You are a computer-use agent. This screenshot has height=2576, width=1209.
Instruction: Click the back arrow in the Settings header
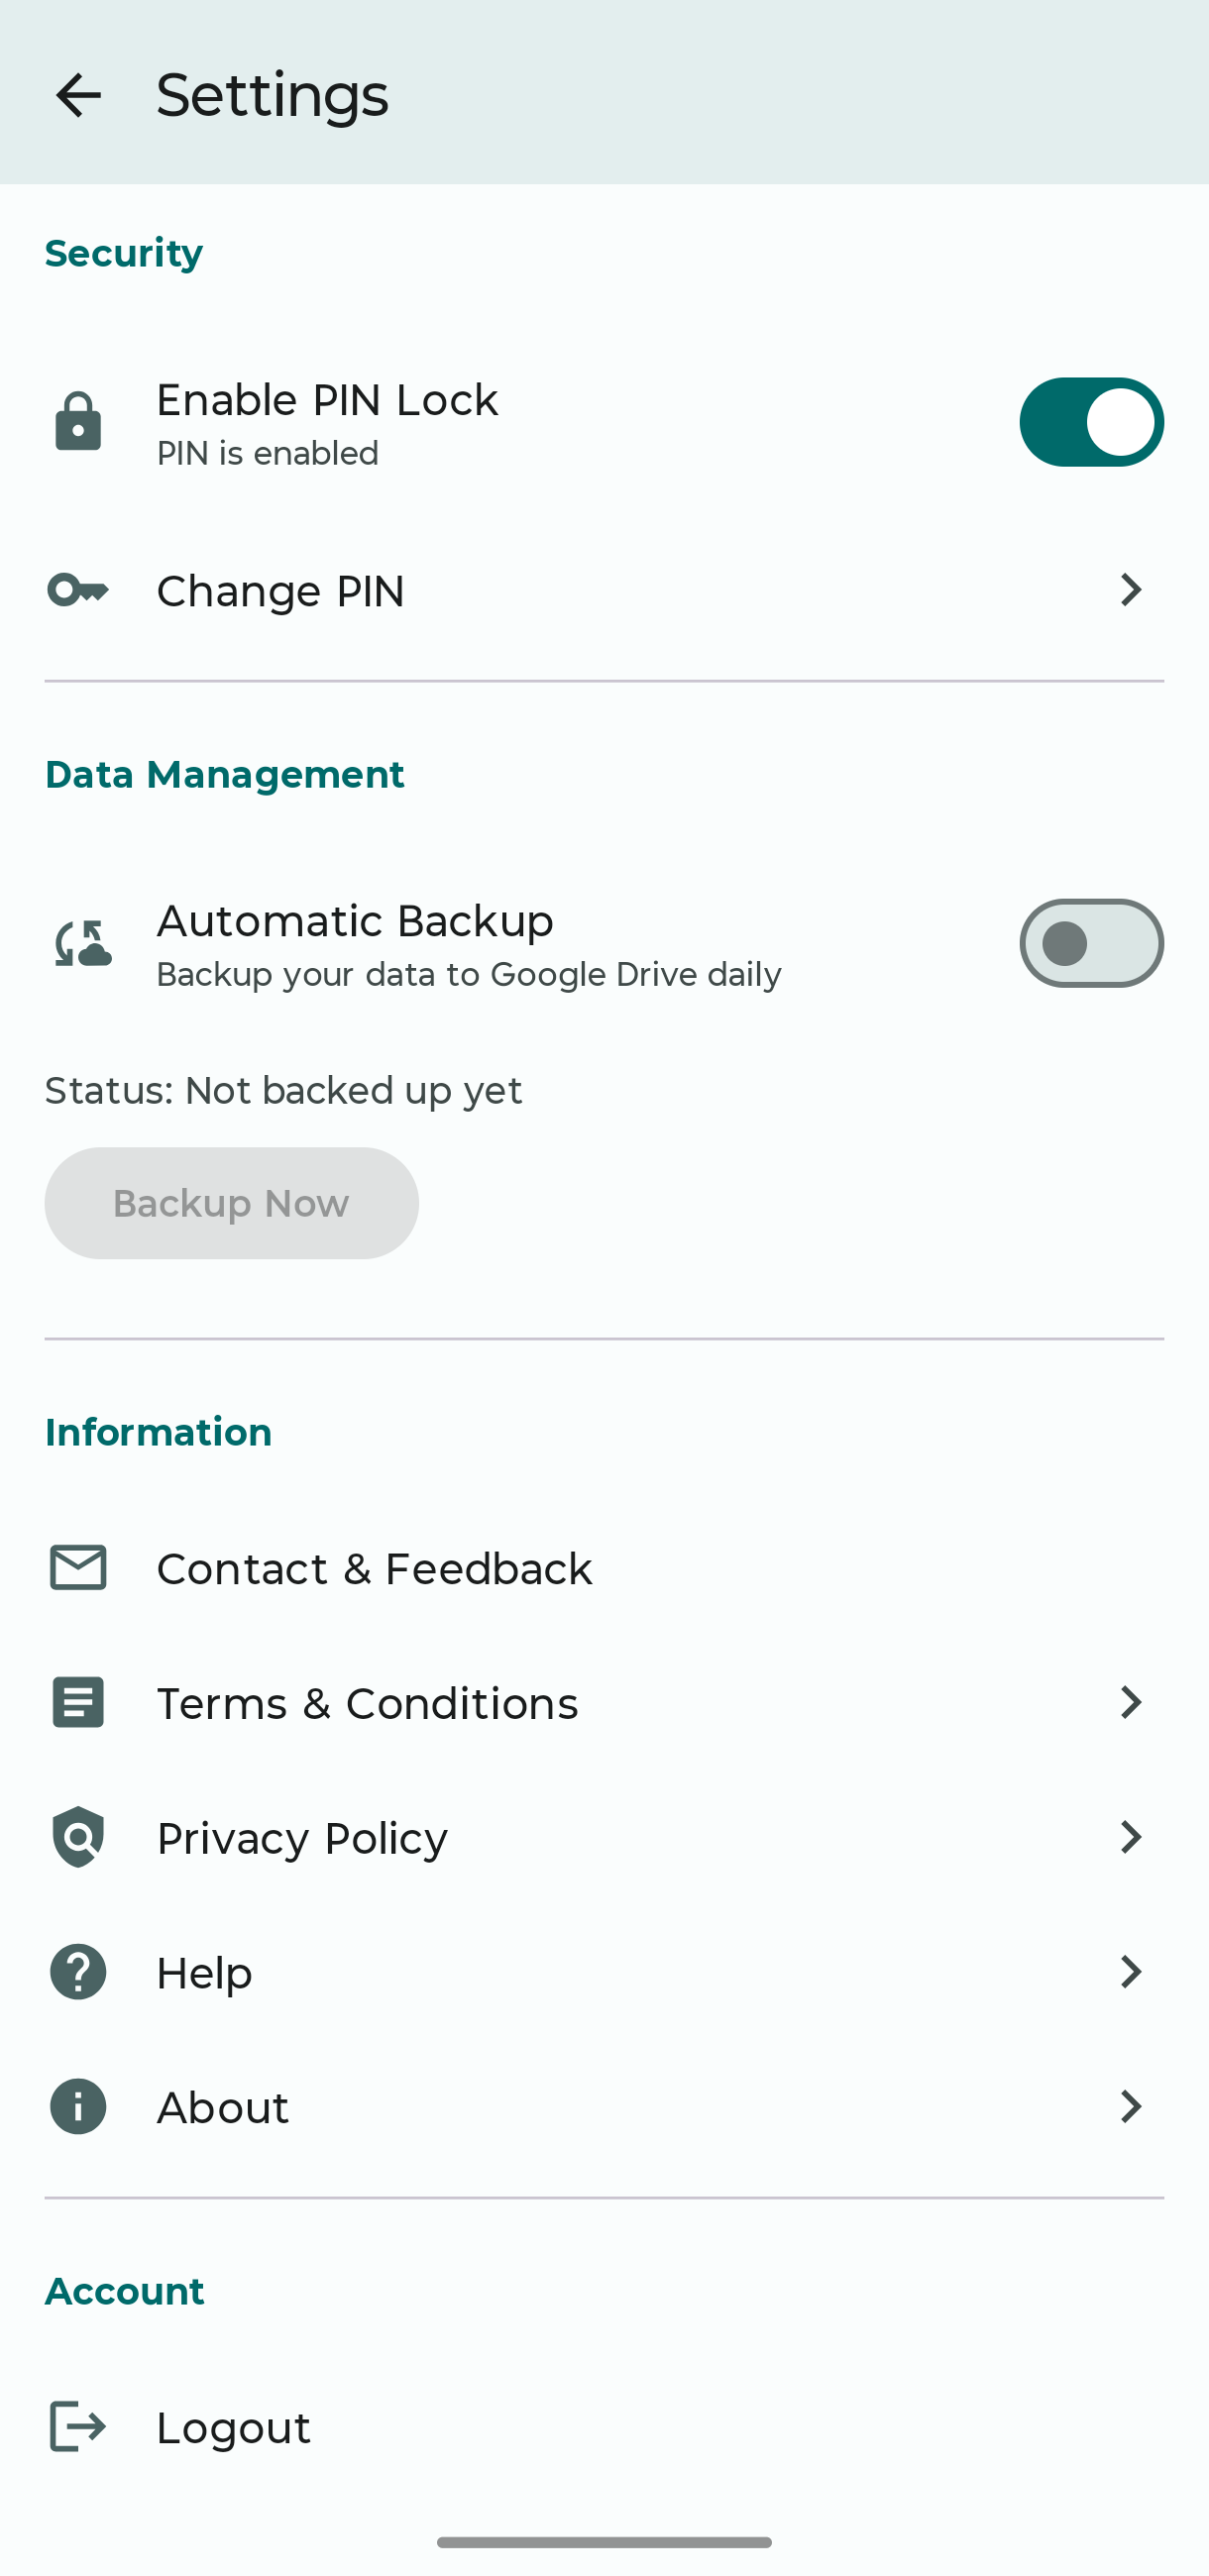(x=77, y=95)
